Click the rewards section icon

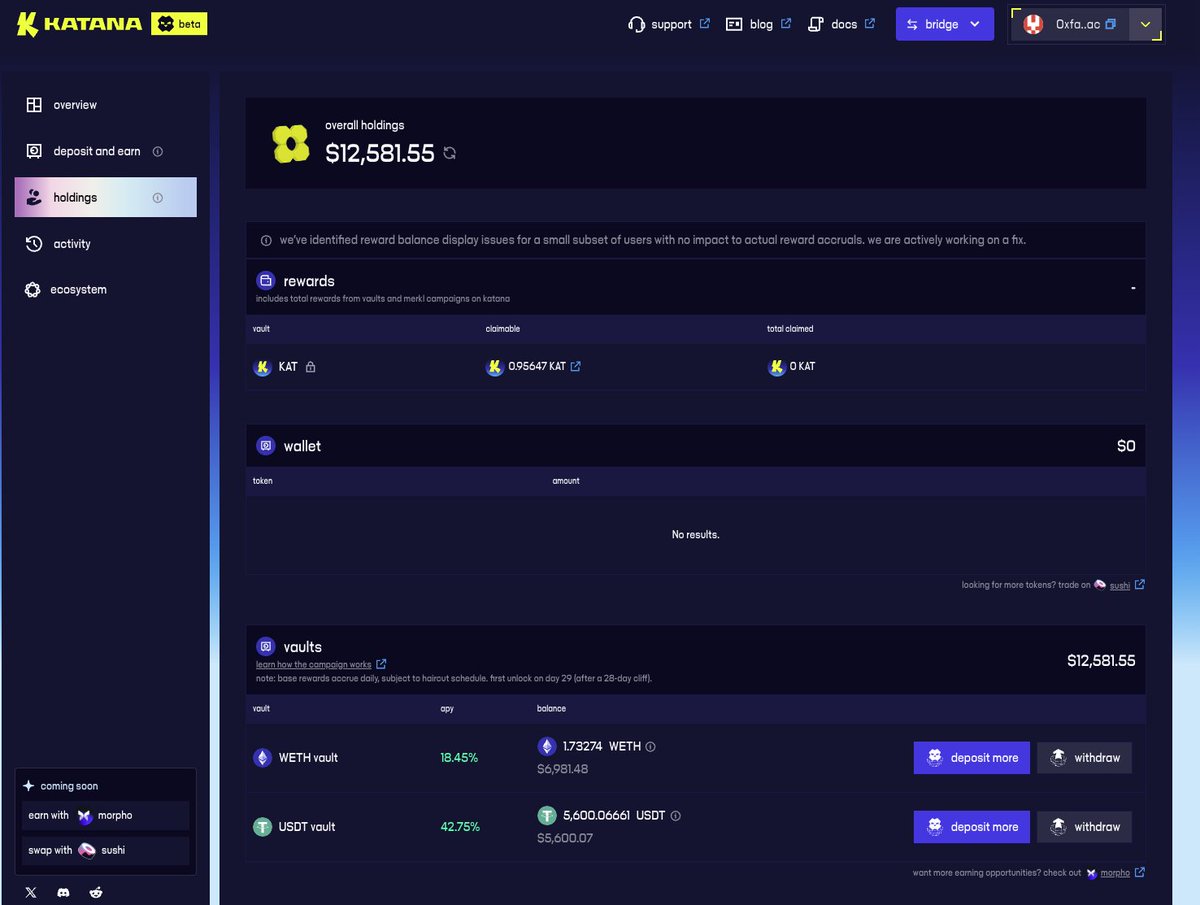[x=265, y=281]
